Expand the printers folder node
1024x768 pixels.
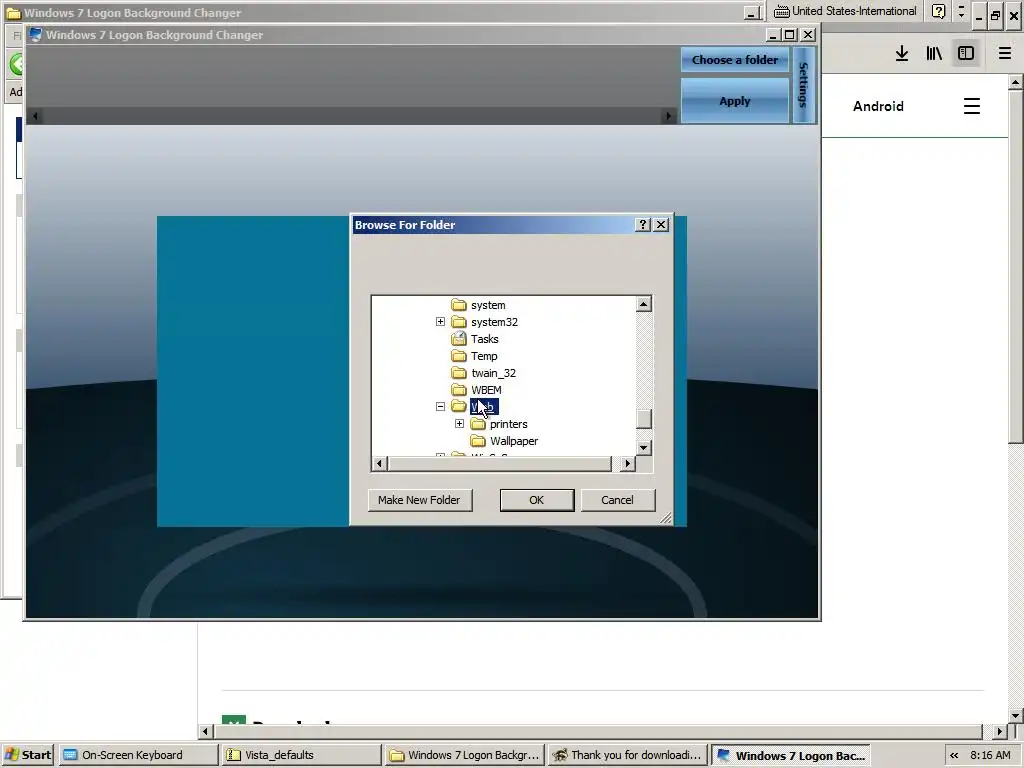click(459, 423)
